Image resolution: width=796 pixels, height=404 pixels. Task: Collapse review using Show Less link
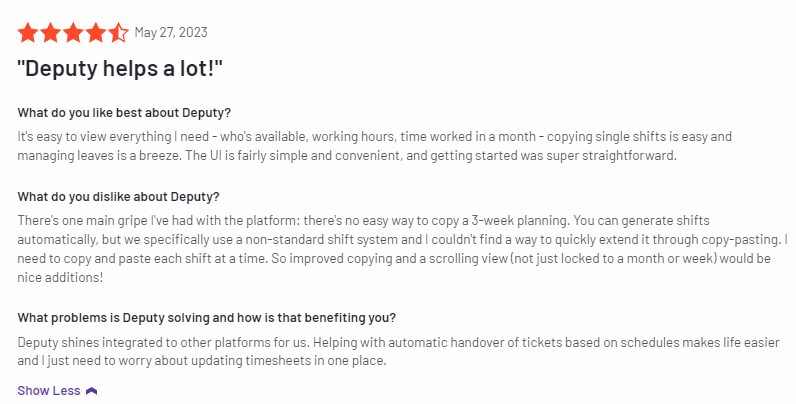click(49, 390)
